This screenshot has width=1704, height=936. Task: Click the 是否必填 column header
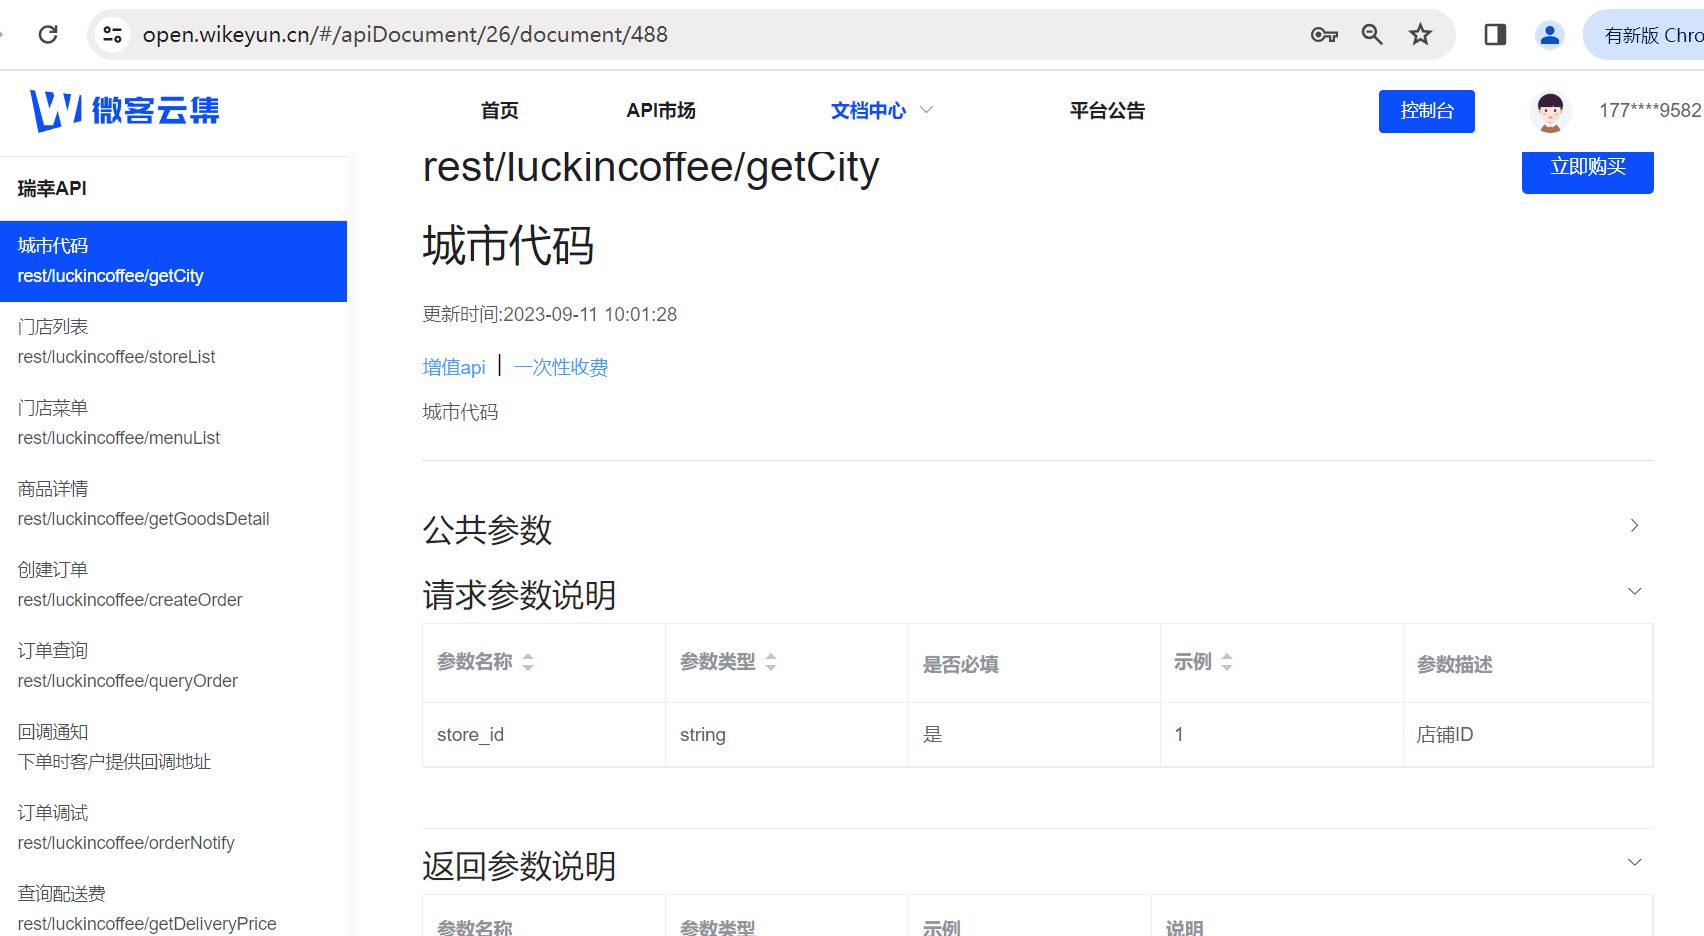coord(1034,664)
